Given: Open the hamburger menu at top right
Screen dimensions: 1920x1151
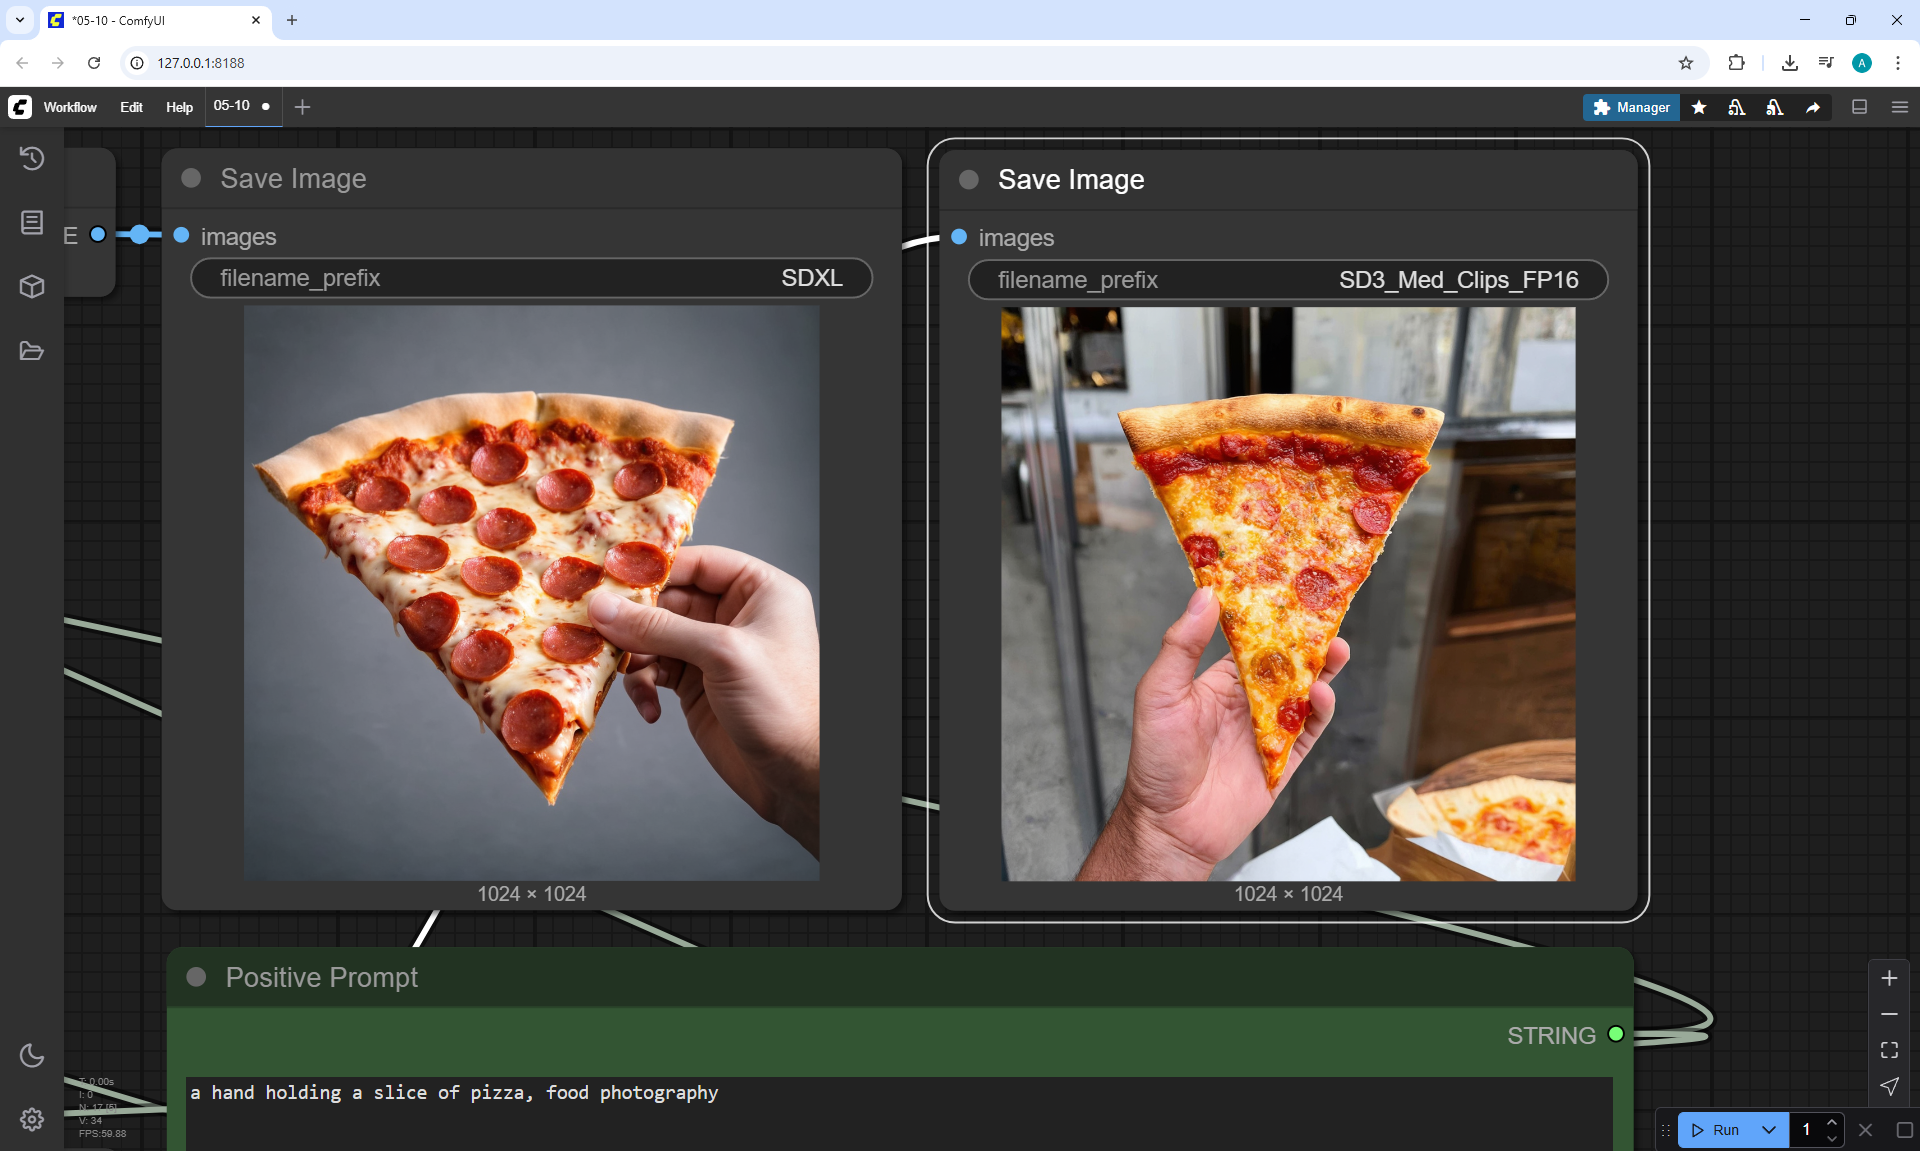Looking at the screenshot, I should pyautogui.click(x=1900, y=107).
